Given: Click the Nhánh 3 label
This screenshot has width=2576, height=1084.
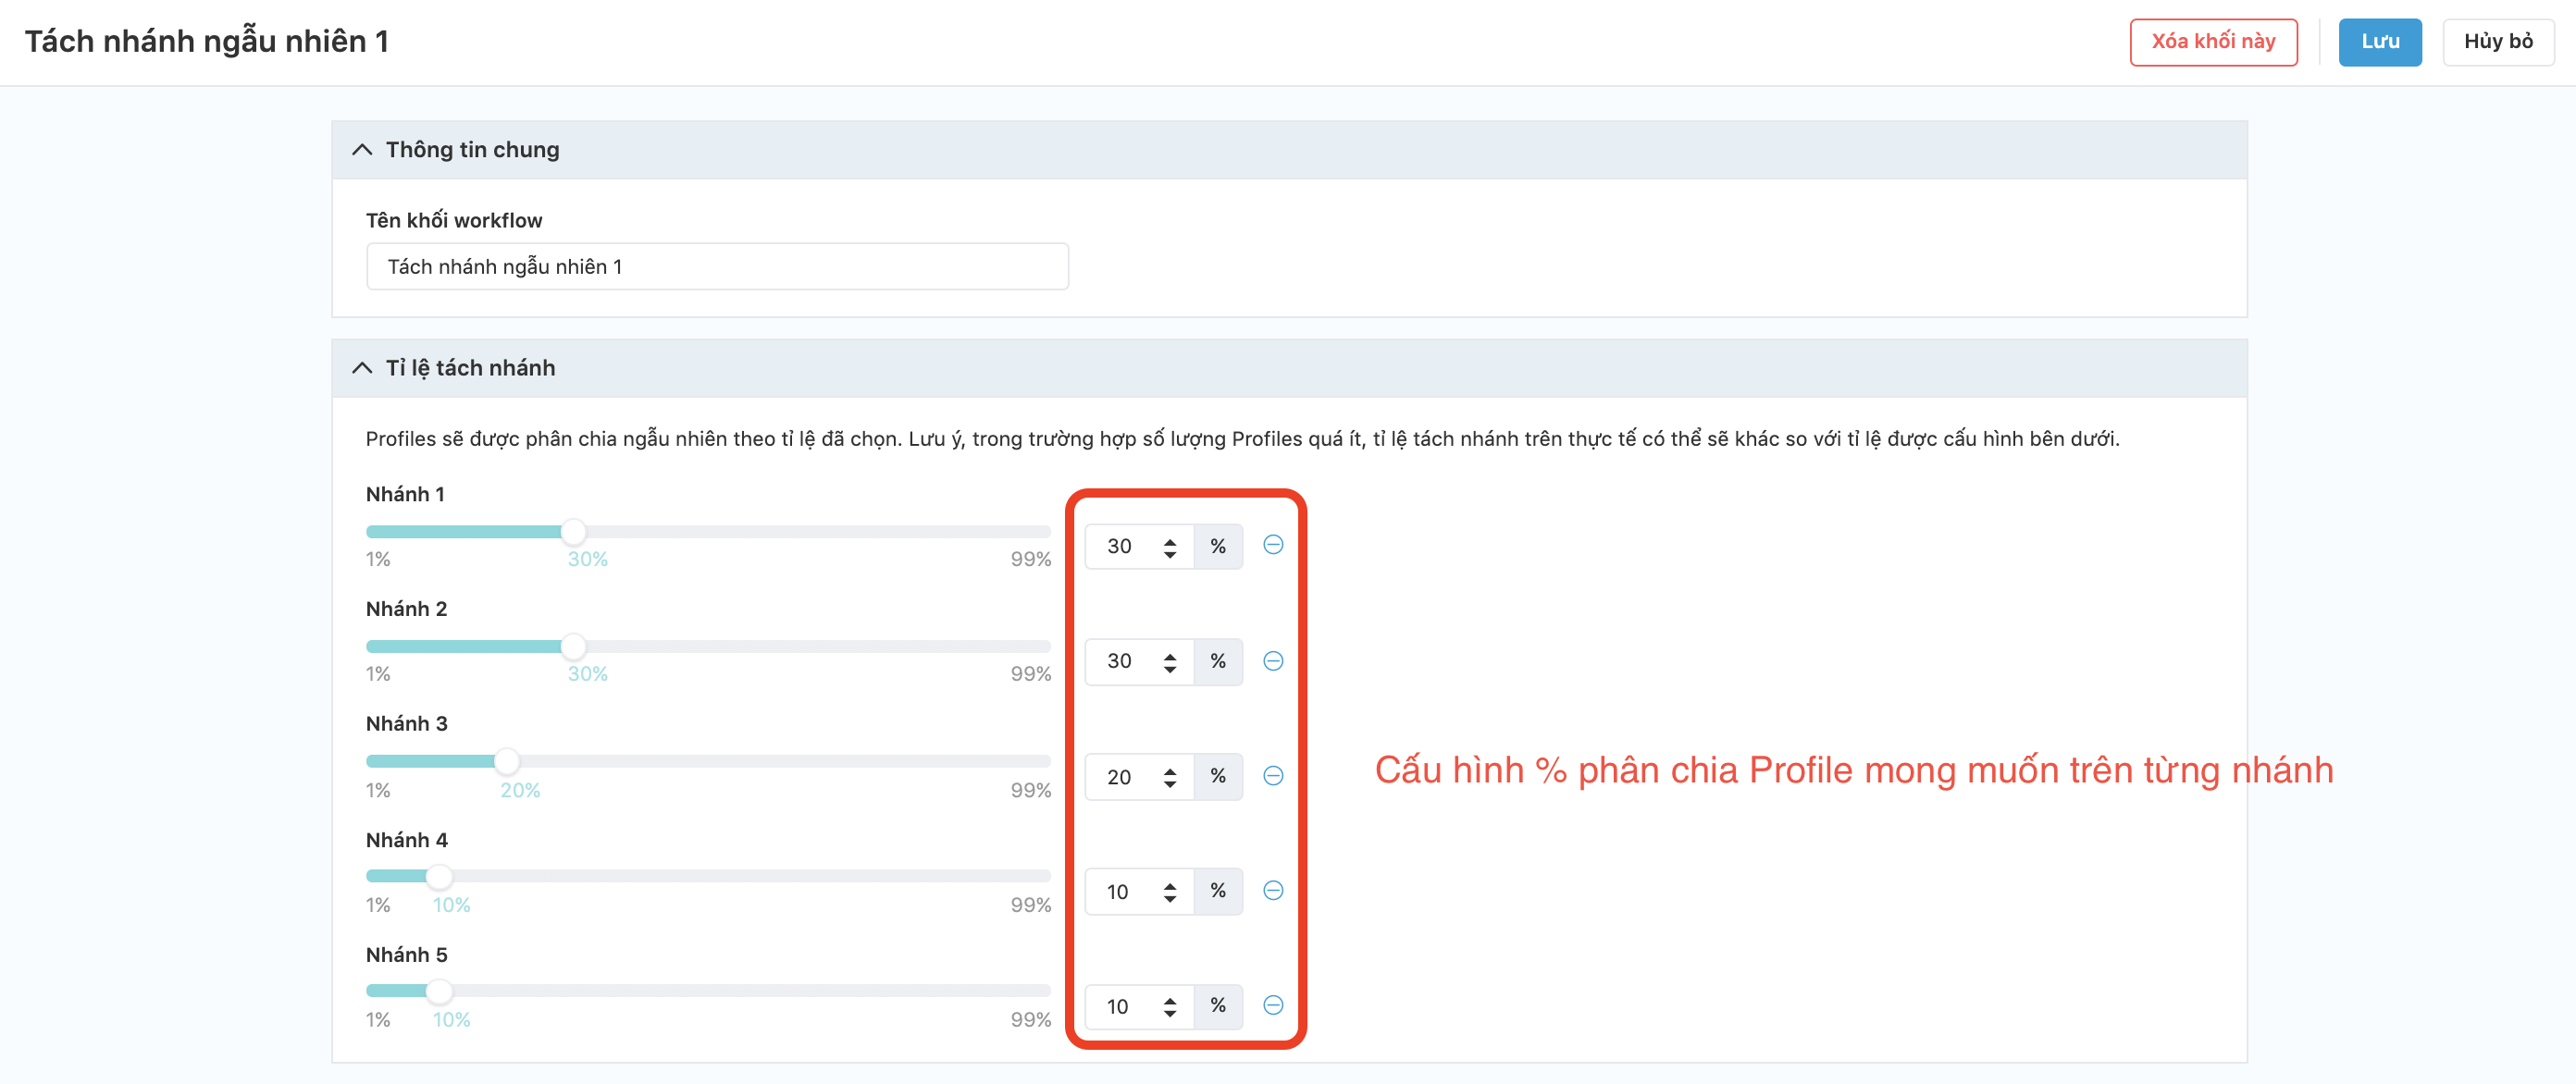Looking at the screenshot, I should [x=406, y=724].
